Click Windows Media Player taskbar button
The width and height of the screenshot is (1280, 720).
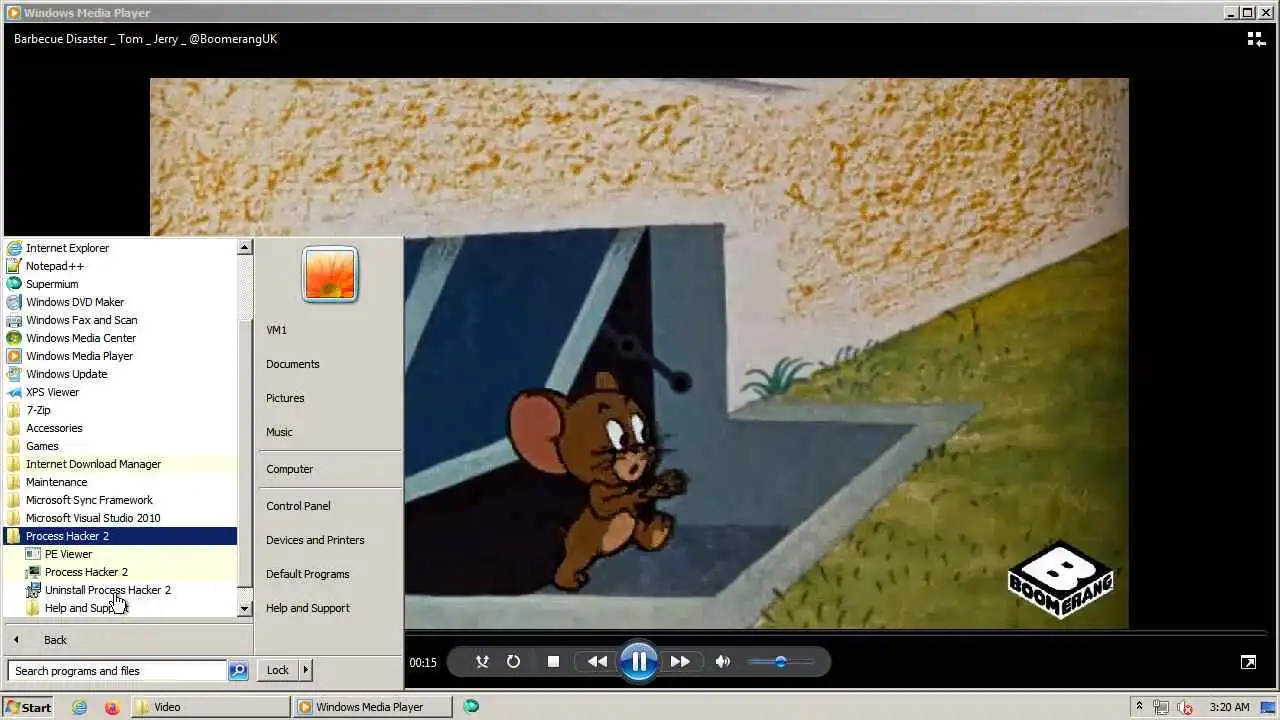(373, 707)
